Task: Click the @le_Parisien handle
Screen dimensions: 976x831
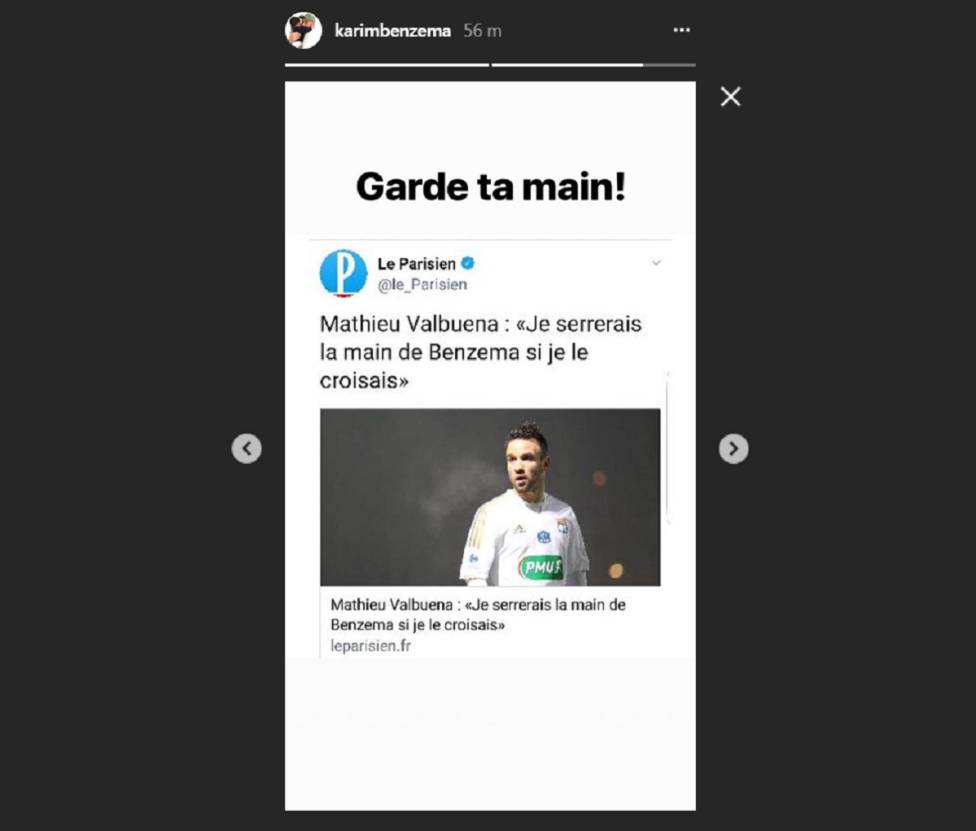Action: point(422,284)
